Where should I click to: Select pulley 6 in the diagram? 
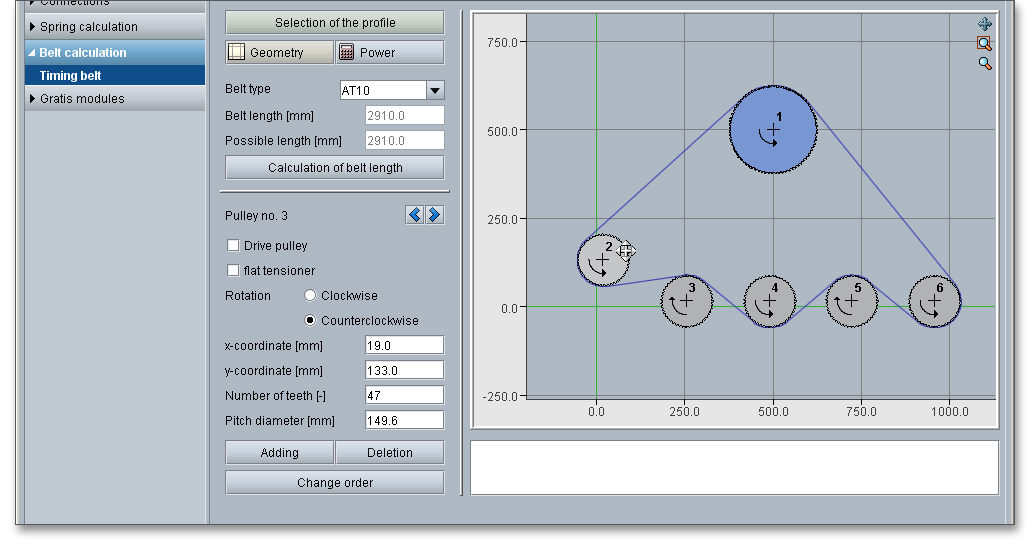(x=935, y=301)
